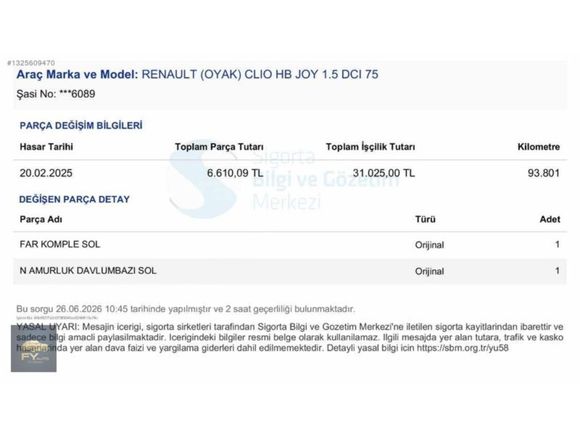
Task: Click the Hasar Tarihi column header
Action: pyautogui.click(x=46, y=147)
